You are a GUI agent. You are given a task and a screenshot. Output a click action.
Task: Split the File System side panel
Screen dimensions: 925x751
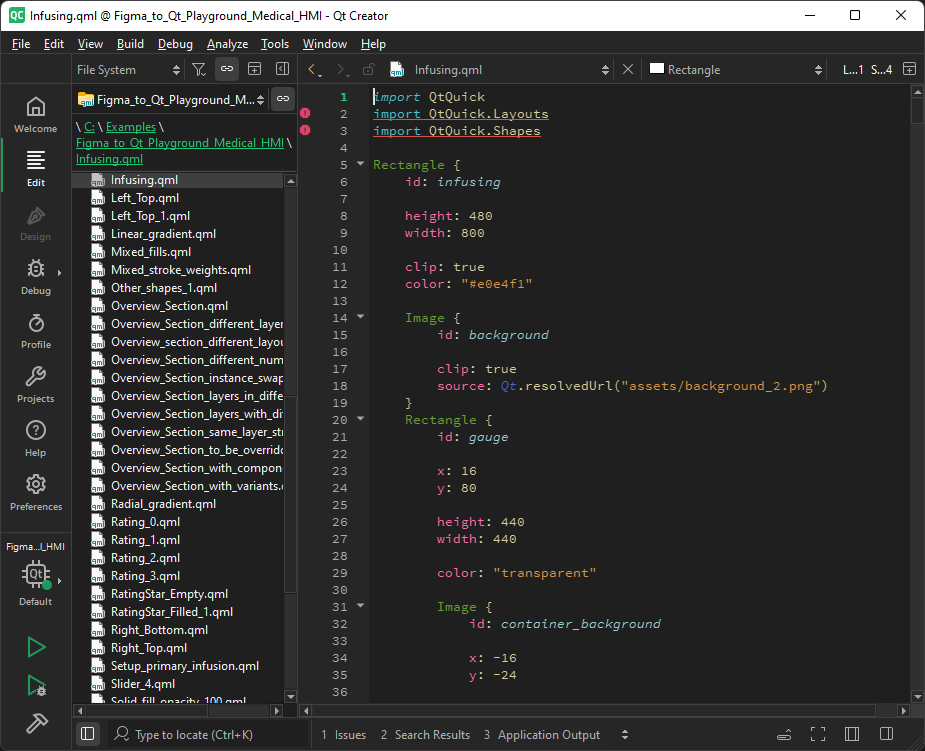(254, 70)
